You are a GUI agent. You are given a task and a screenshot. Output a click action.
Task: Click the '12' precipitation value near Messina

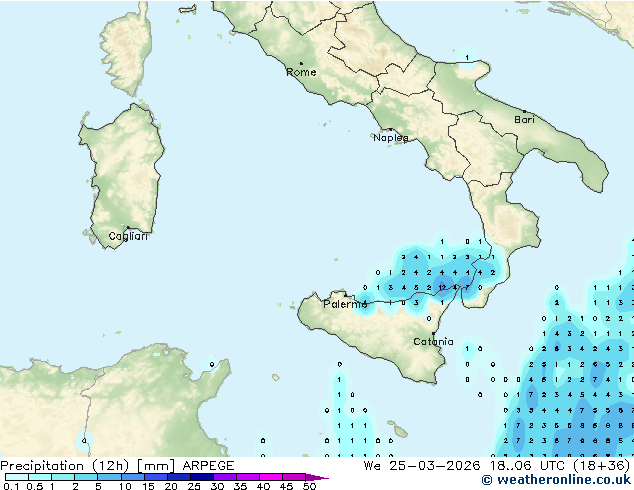[x=442, y=287]
